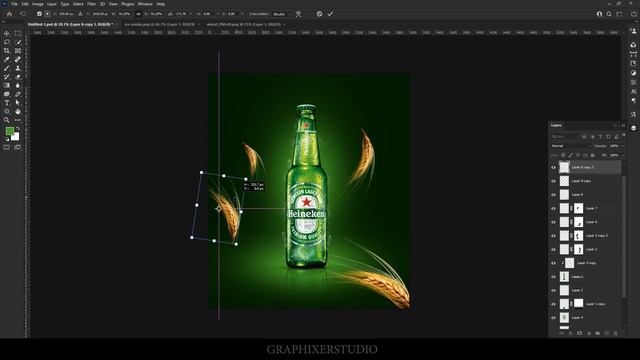Select the History Brush tool
Screen dimensions: 640x360
[7, 77]
